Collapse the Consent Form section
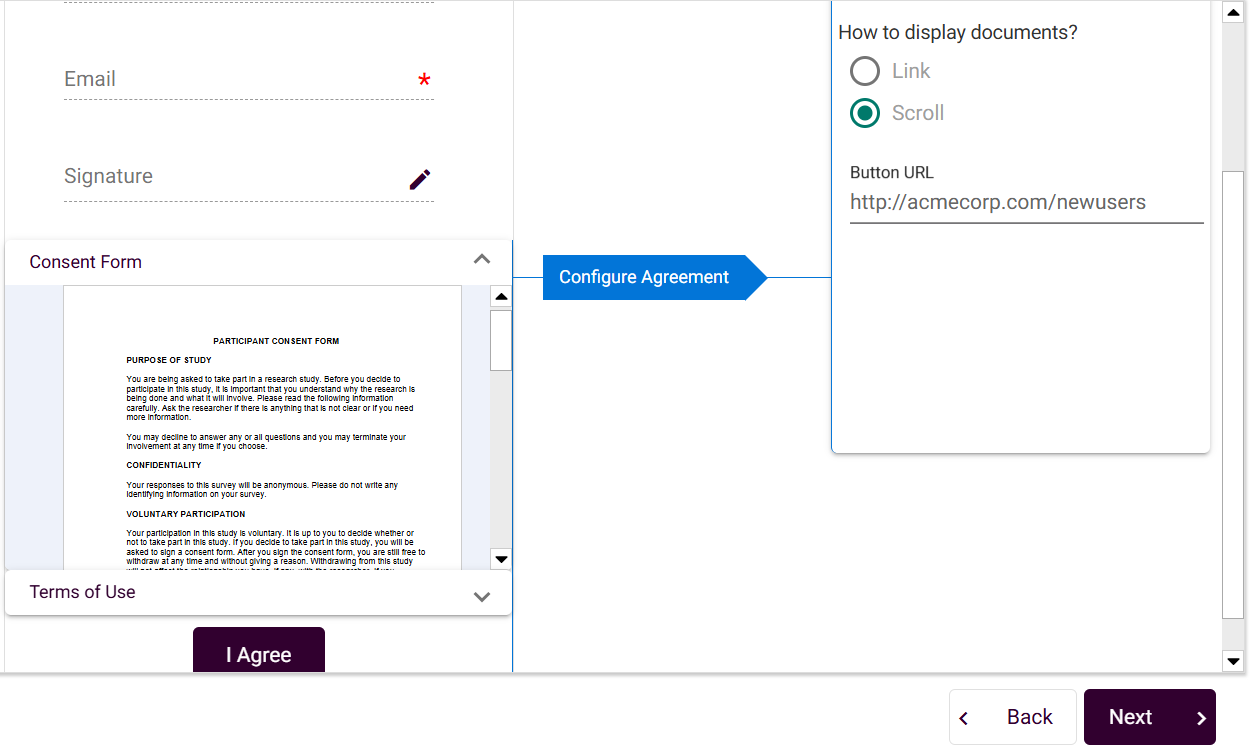This screenshot has width=1253, height=750. tap(482, 260)
